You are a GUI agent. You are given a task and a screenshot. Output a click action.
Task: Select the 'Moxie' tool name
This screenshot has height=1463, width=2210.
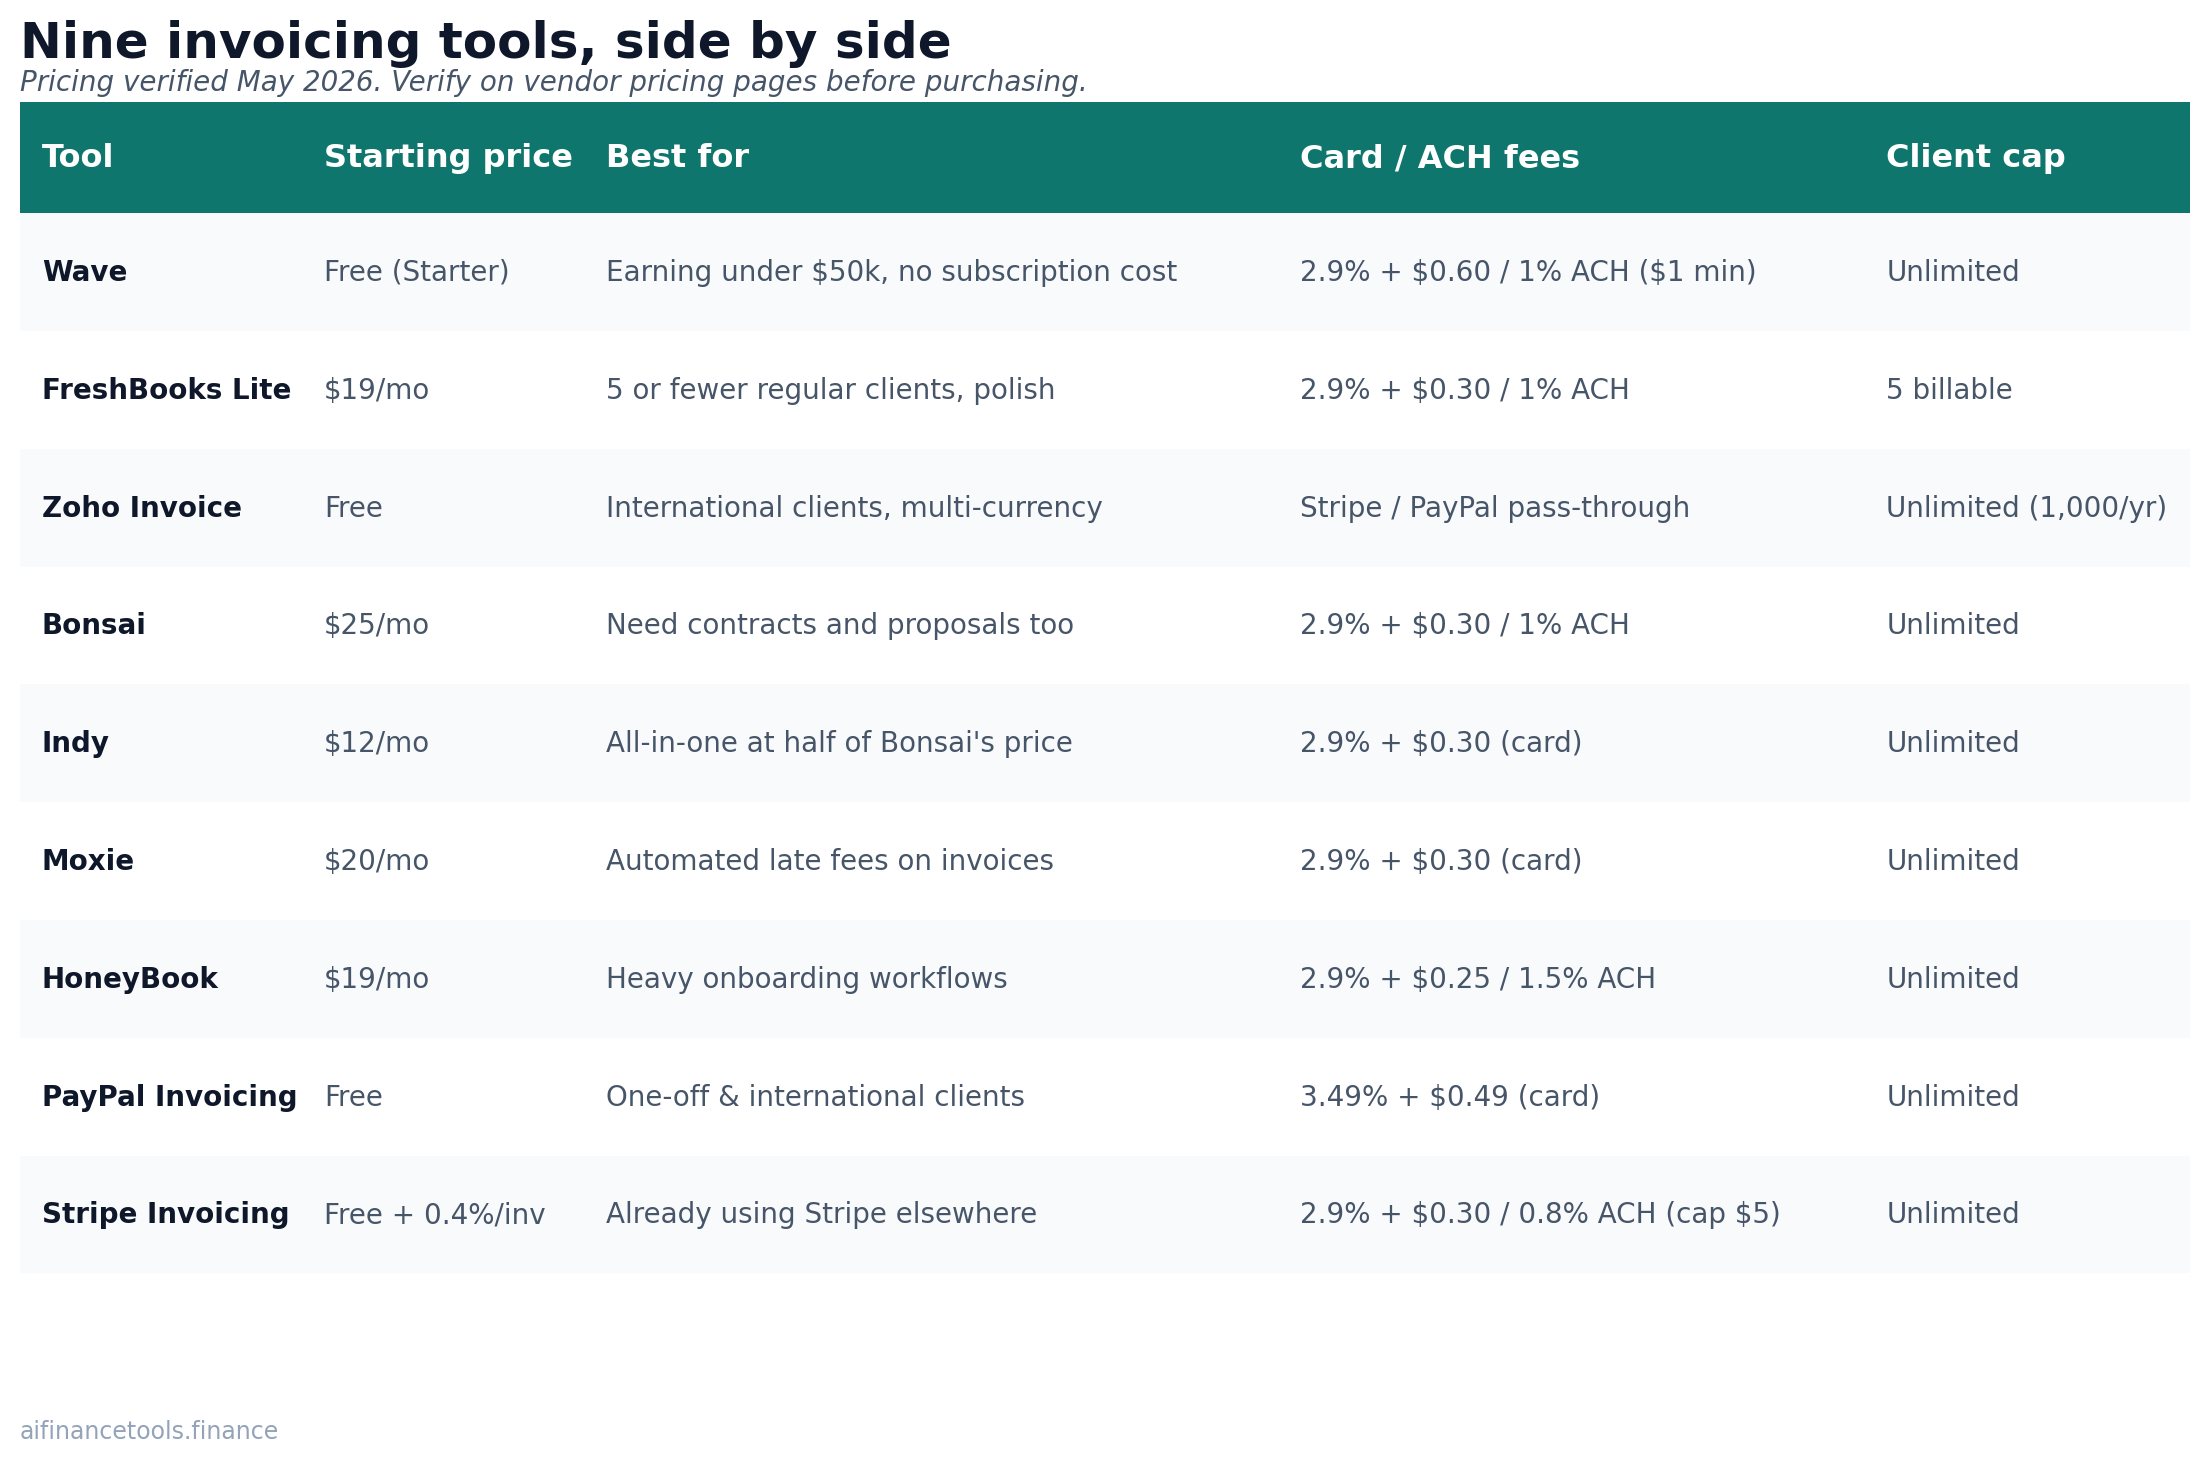tap(87, 861)
